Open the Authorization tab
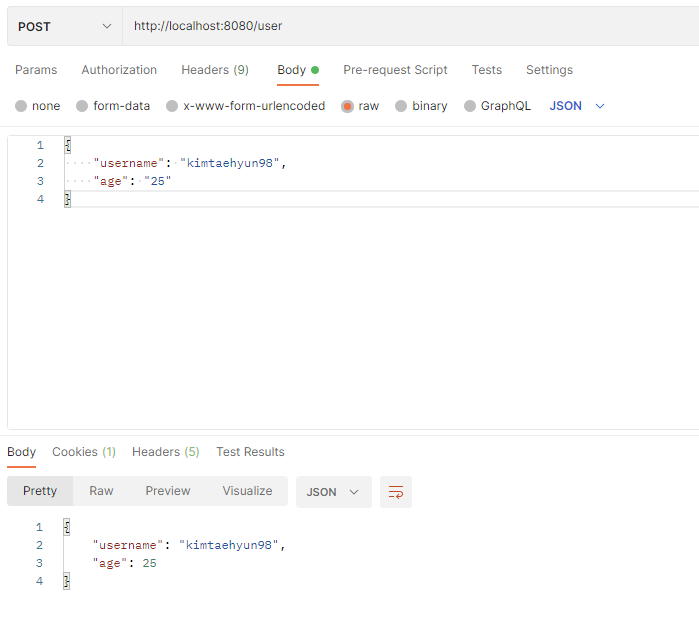The height and width of the screenshot is (633, 699). tap(119, 70)
